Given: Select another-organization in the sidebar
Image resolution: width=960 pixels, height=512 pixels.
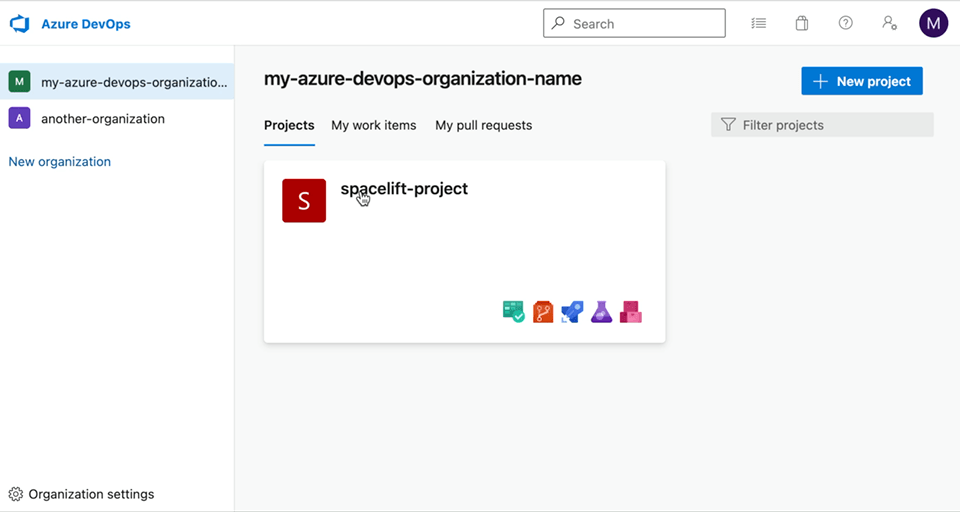Looking at the screenshot, I should (x=102, y=119).
